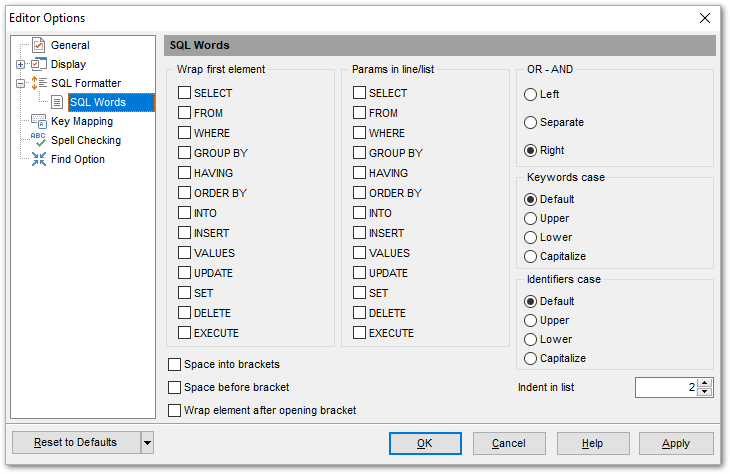Select the Key Mapping tree item
Screen dimensions: 730x474
point(82,121)
